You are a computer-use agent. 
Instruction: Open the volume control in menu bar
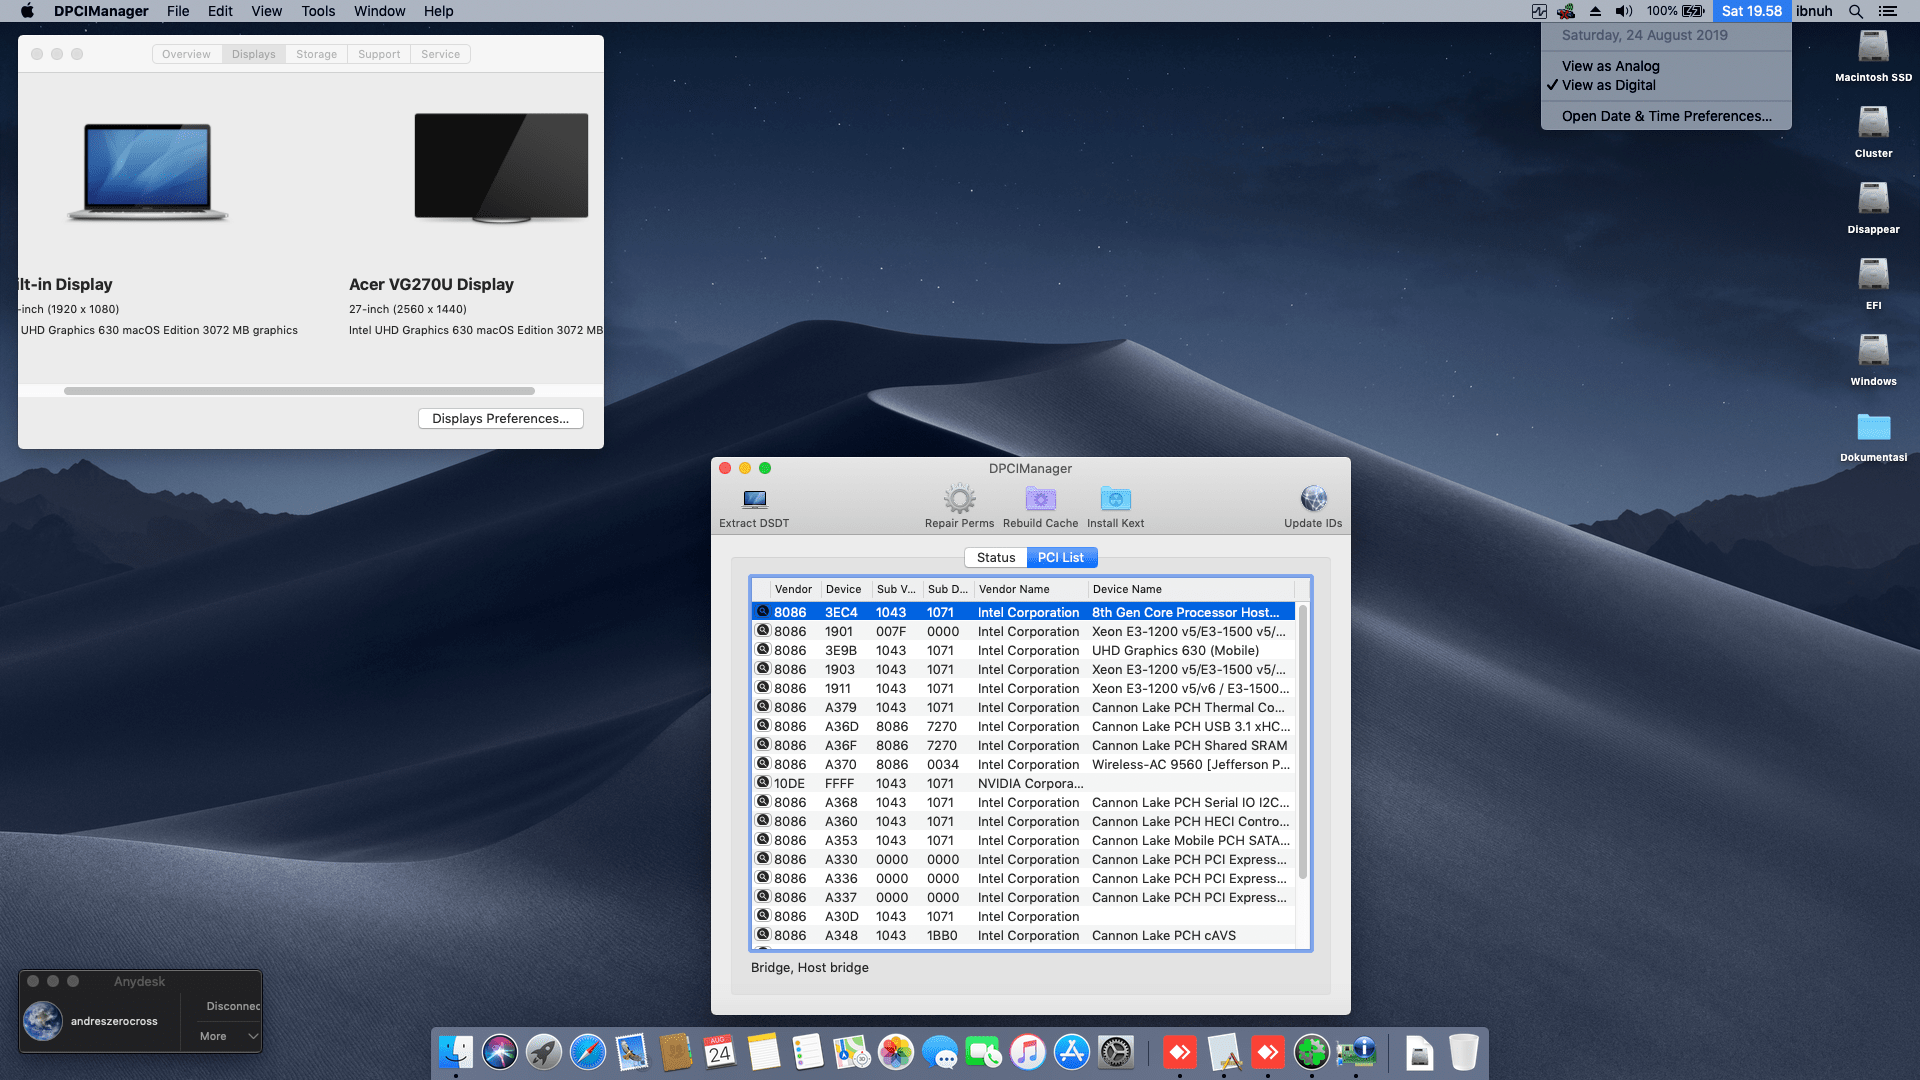click(x=1624, y=11)
